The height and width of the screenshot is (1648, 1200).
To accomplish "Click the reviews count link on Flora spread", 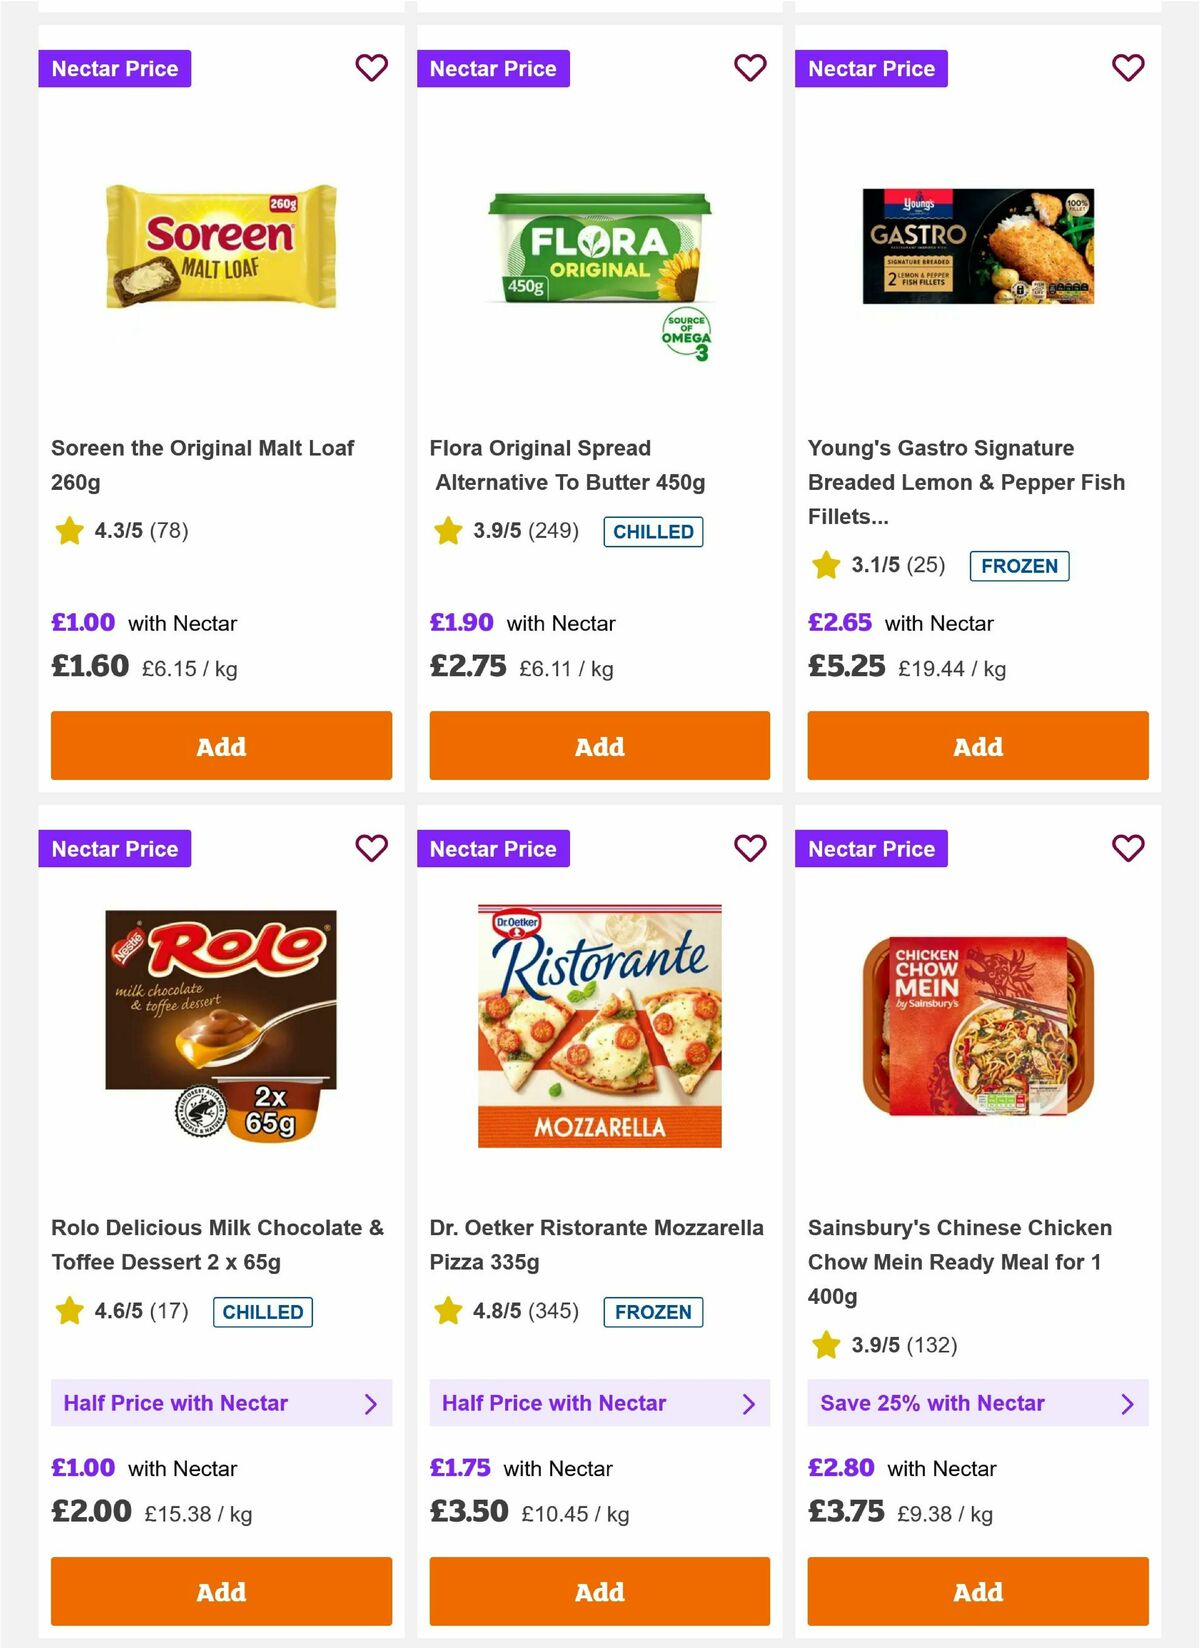I will click(x=556, y=531).
